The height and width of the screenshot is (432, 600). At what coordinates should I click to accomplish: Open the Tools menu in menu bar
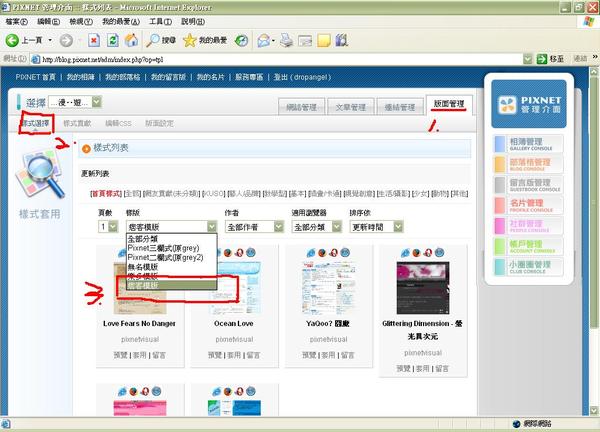[160, 21]
